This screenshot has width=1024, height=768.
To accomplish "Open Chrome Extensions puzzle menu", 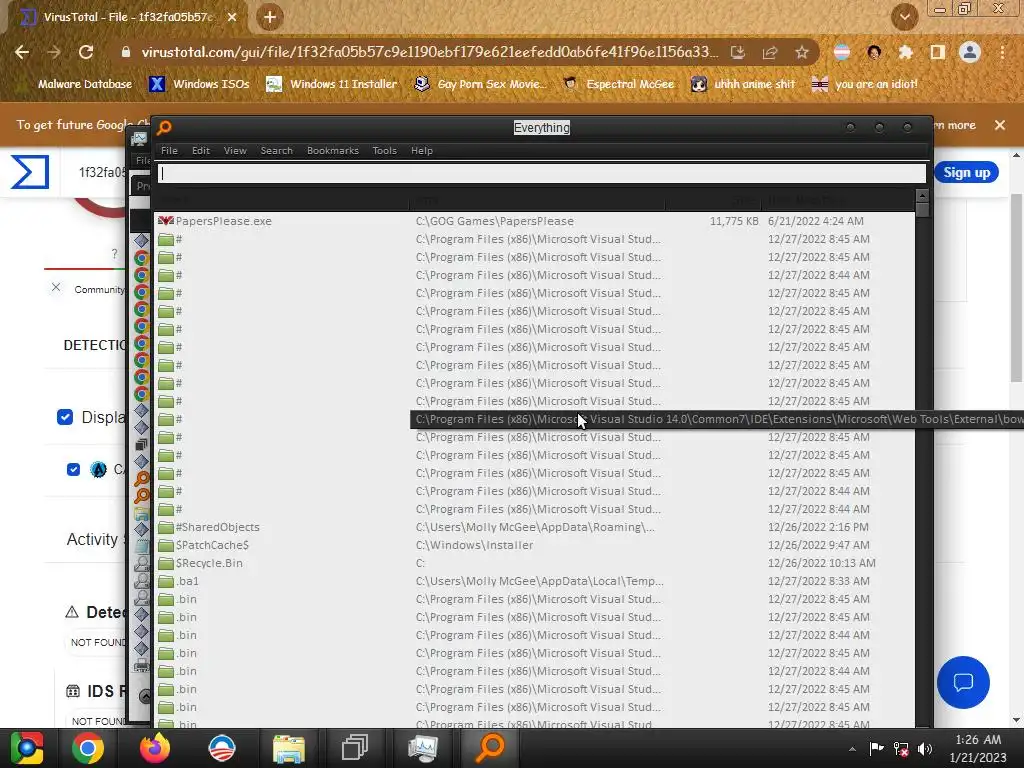I will (906, 52).
